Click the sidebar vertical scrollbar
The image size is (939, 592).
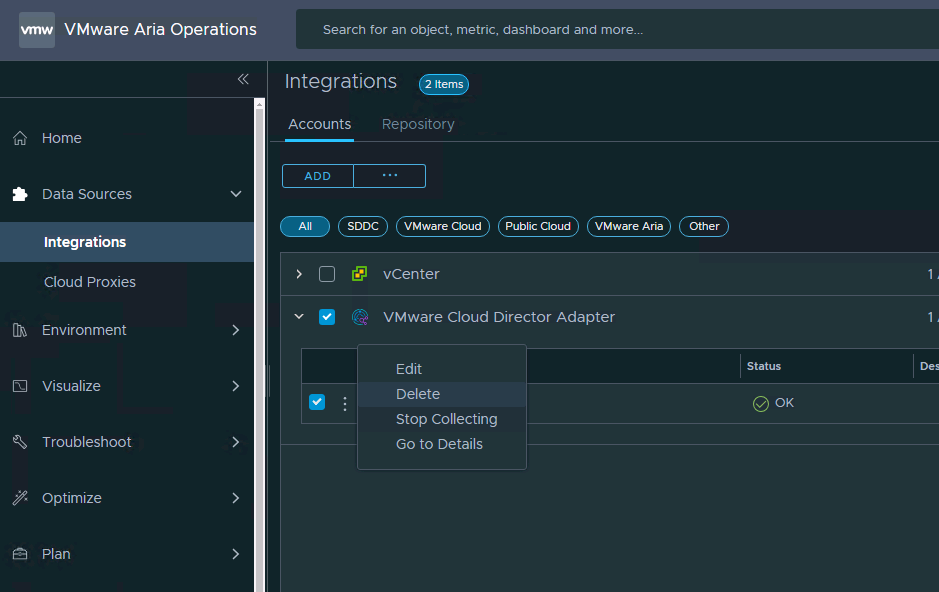pos(260,340)
